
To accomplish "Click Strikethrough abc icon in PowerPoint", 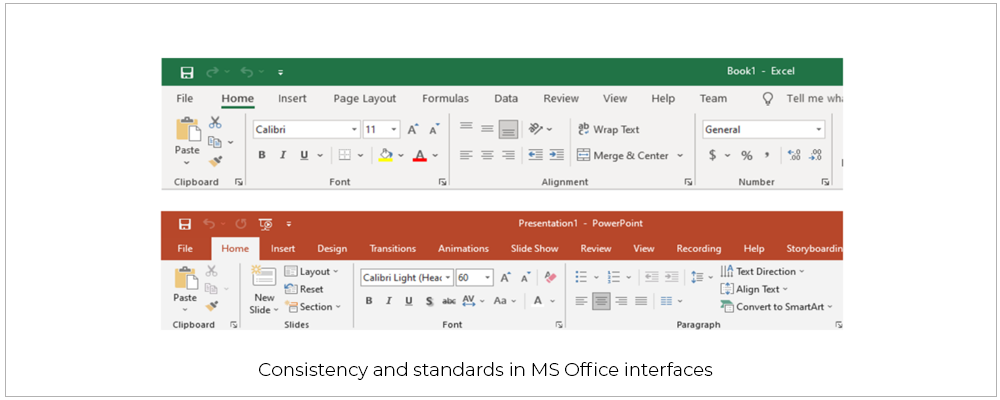I will tap(449, 301).
